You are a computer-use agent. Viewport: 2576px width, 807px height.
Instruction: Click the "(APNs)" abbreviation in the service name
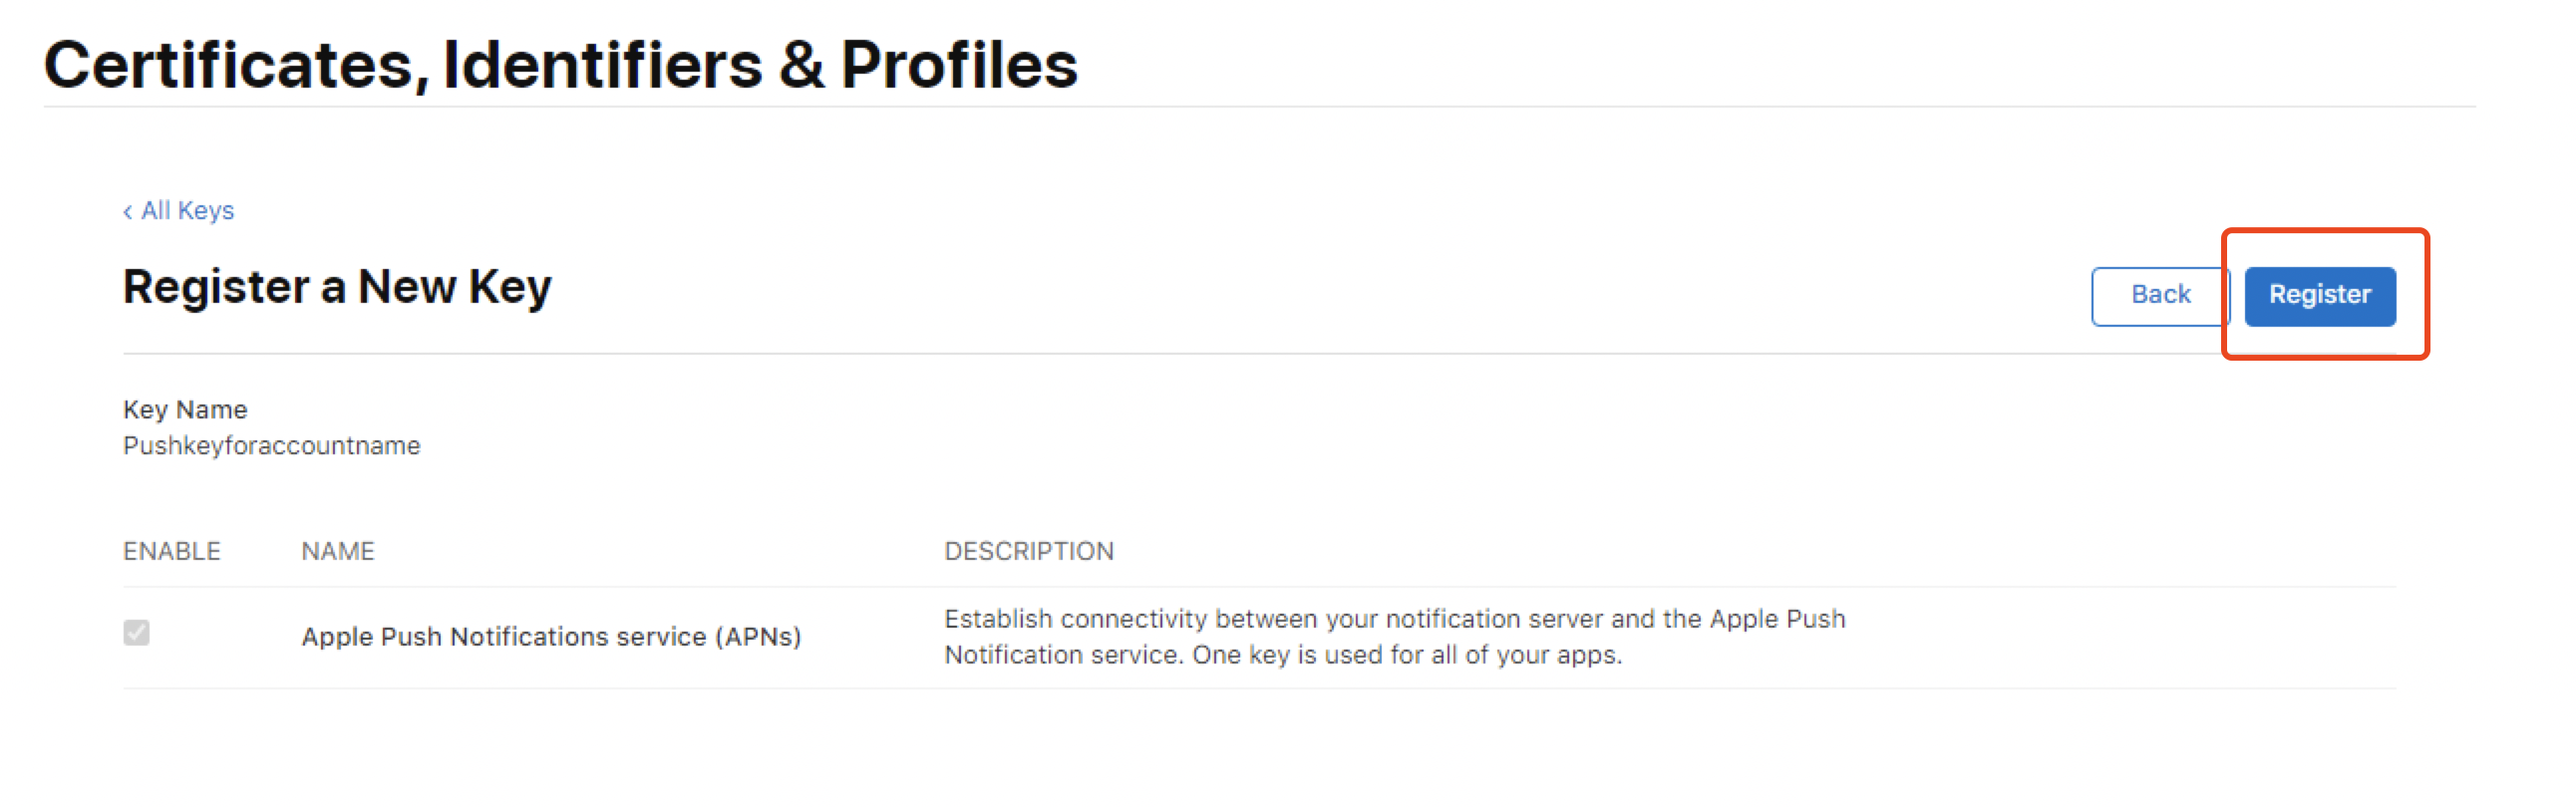coord(758,637)
